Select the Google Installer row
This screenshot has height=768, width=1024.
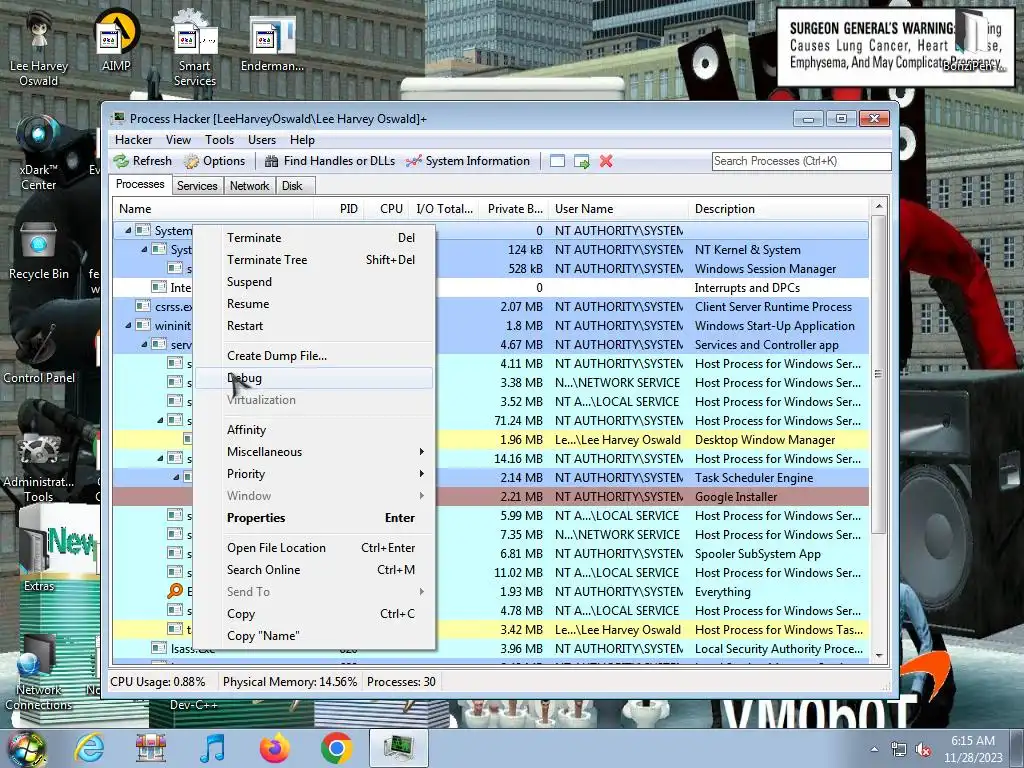pos(490,497)
